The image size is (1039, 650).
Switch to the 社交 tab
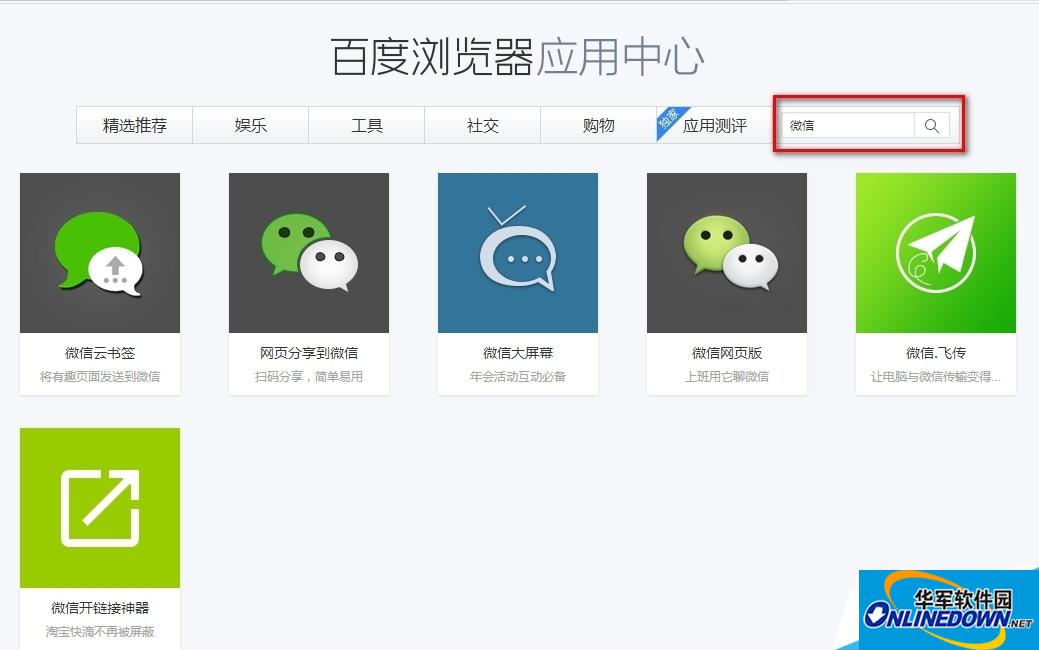[x=482, y=125]
